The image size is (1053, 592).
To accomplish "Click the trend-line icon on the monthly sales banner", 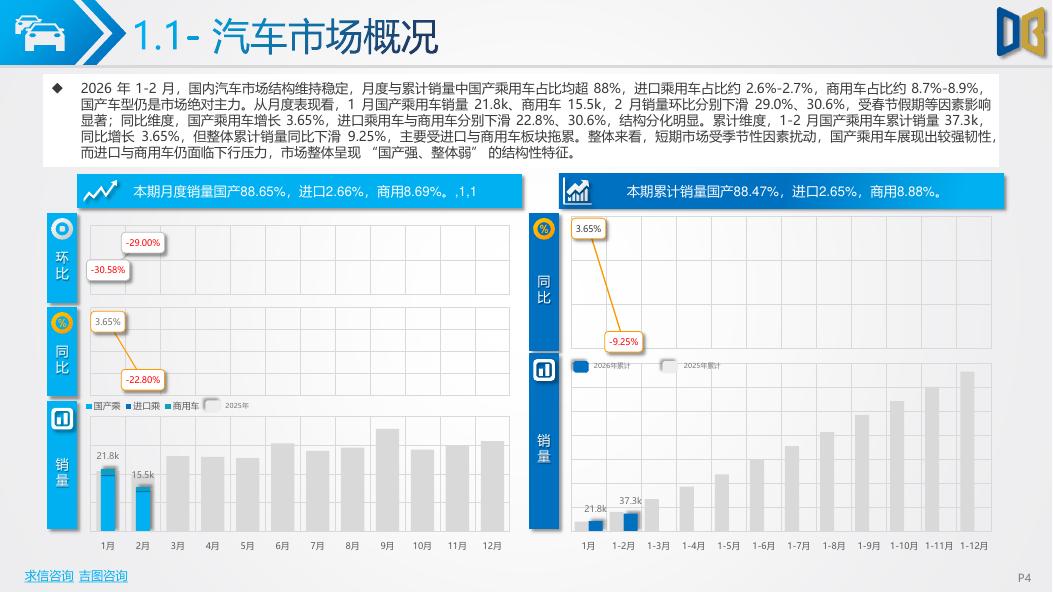I will click(100, 190).
